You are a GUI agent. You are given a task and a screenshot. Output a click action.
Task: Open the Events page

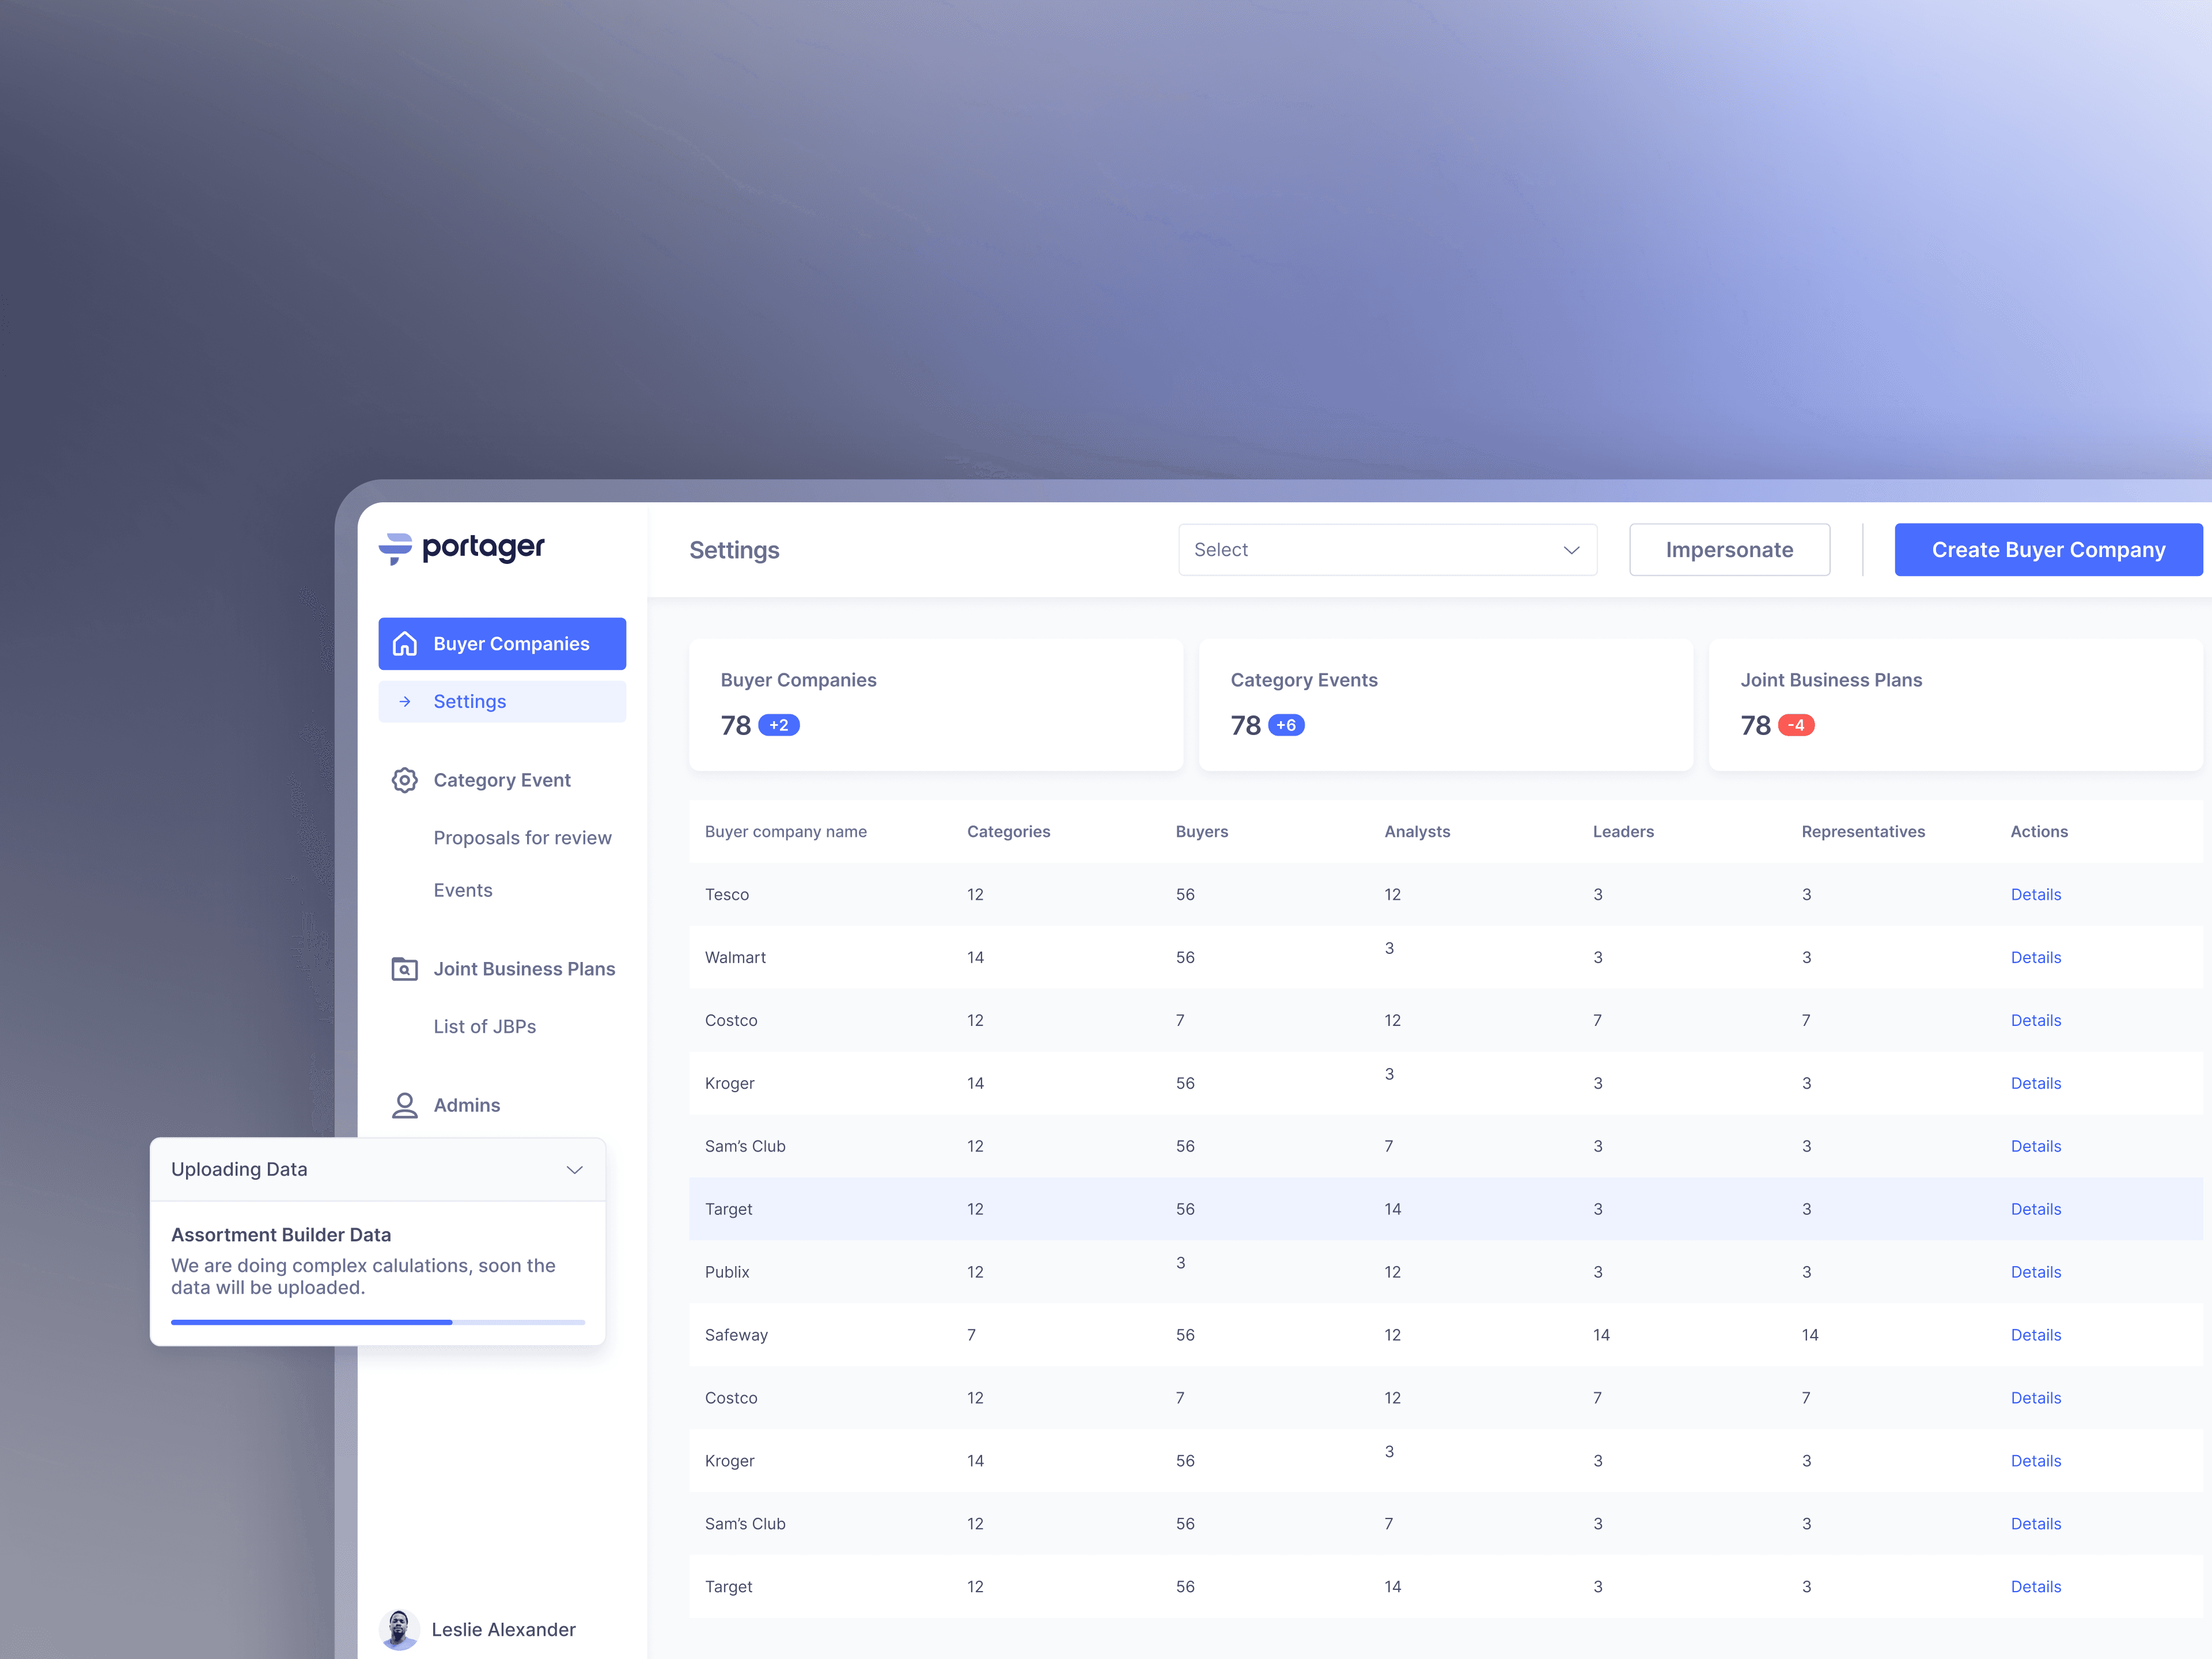463,889
